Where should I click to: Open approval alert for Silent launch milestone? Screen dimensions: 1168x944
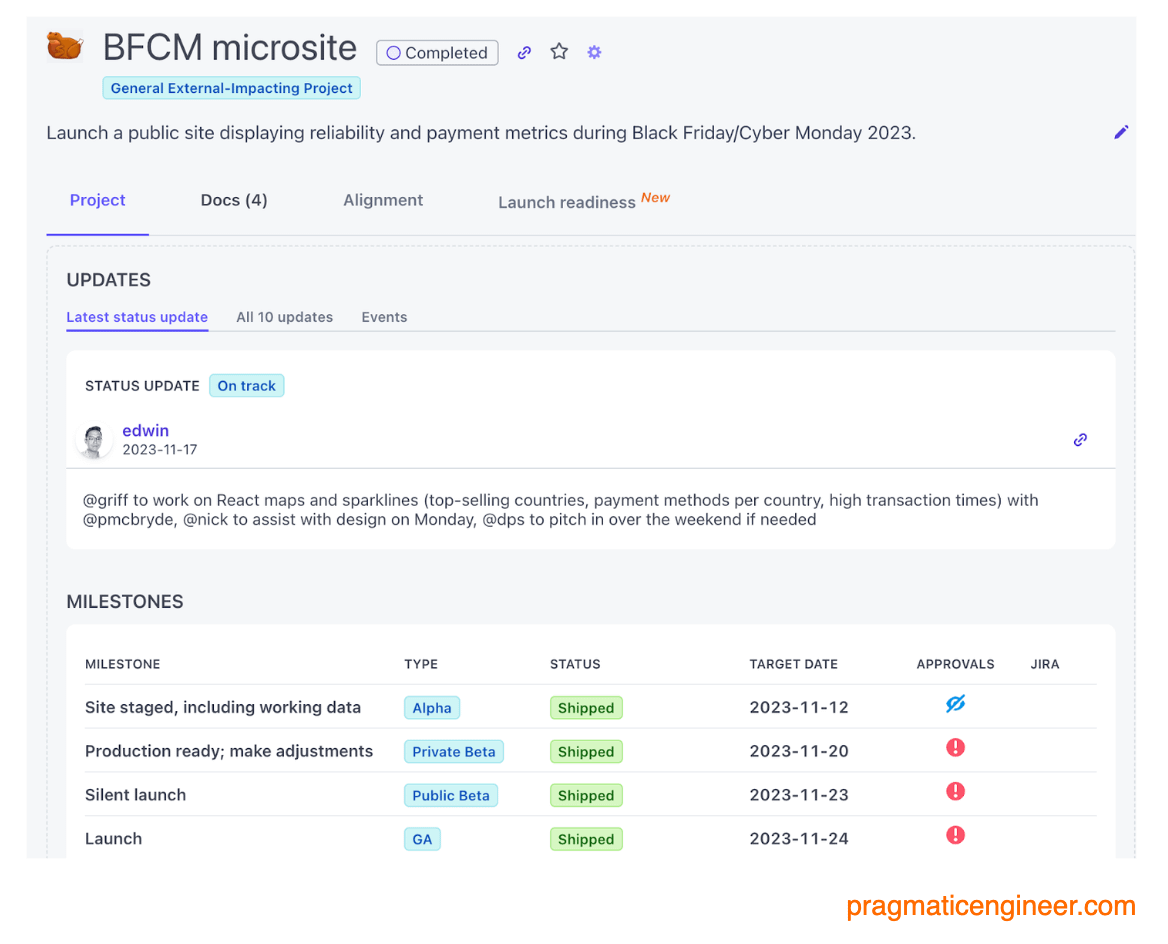956,791
